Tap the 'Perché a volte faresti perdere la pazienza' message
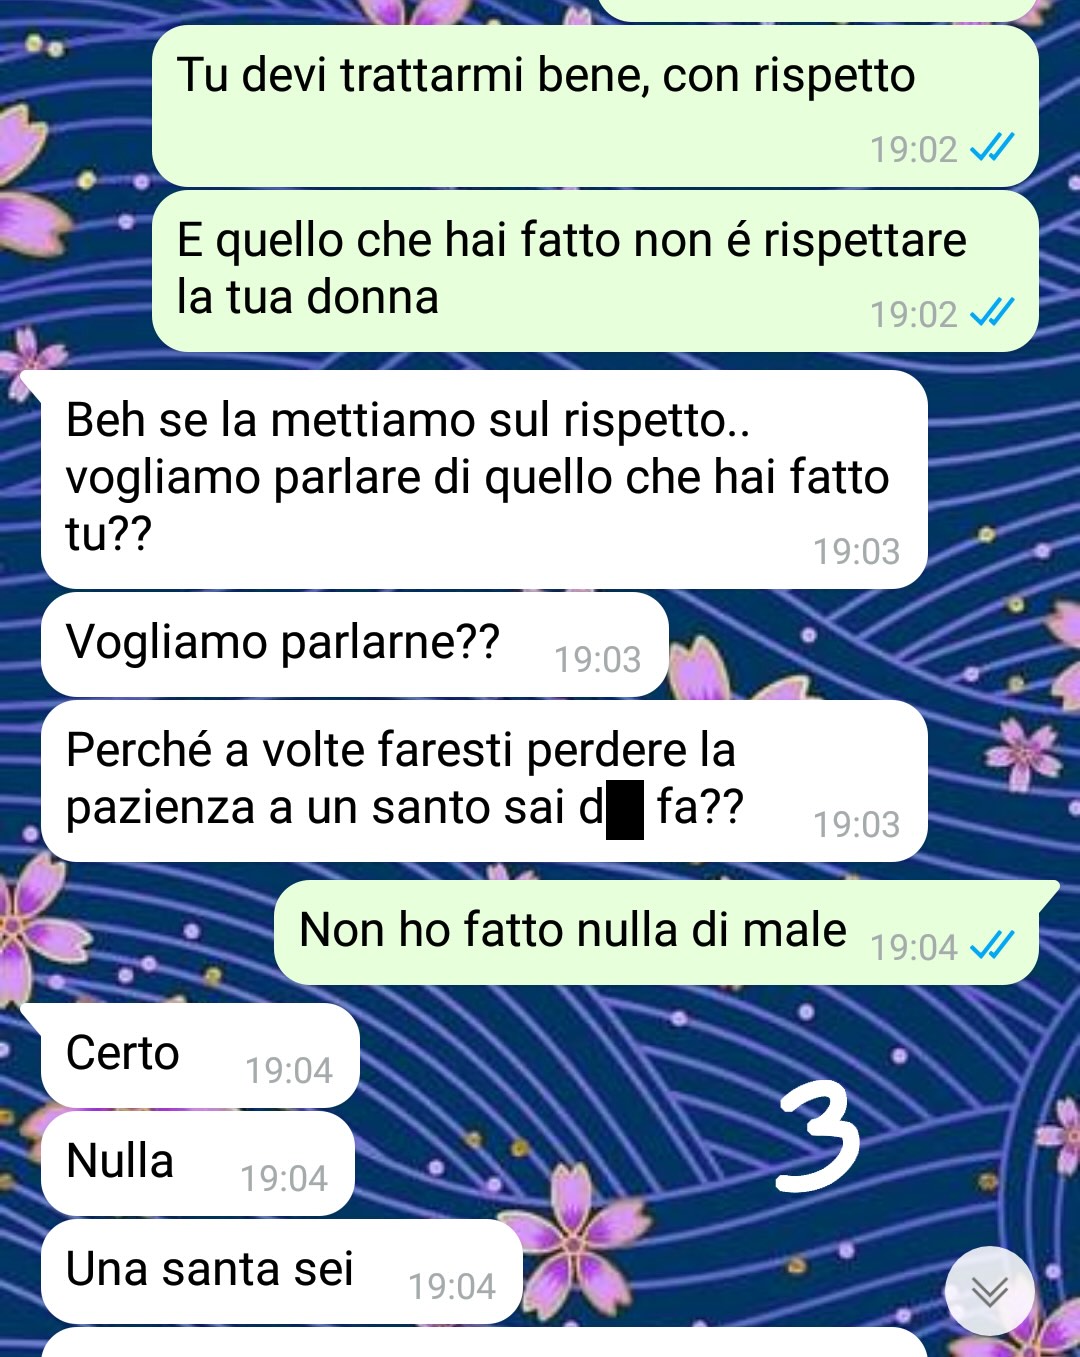Viewport: 1080px width, 1357px height. pyautogui.click(x=484, y=781)
